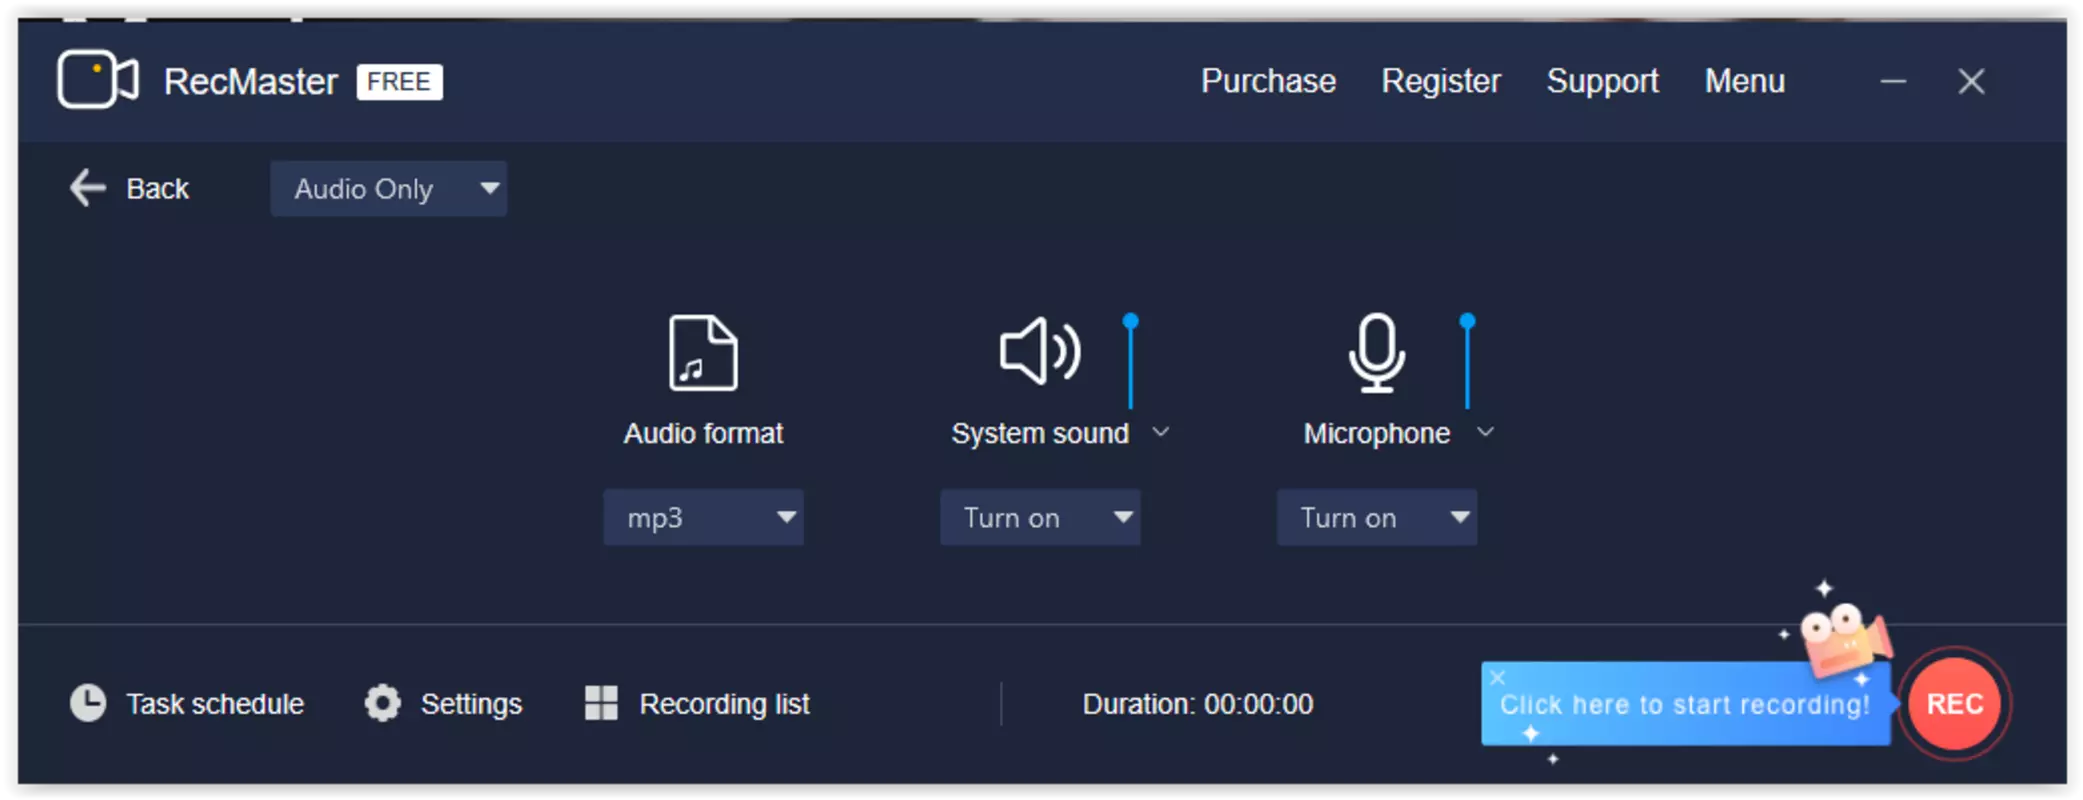Open the Audio Only mode dropdown
The image size is (2083, 800).
(388, 189)
